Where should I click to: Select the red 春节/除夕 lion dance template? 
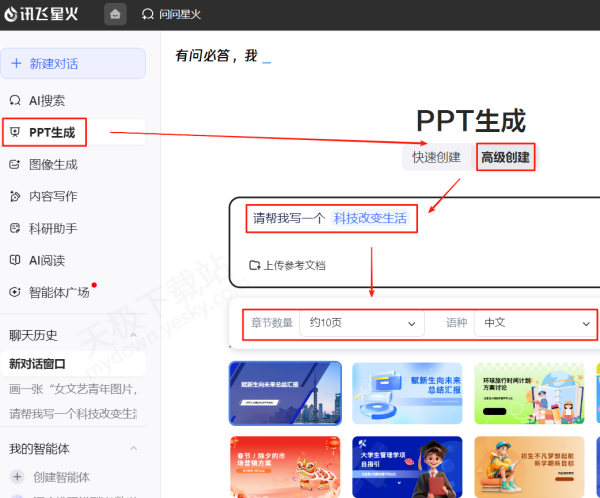coord(285,467)
